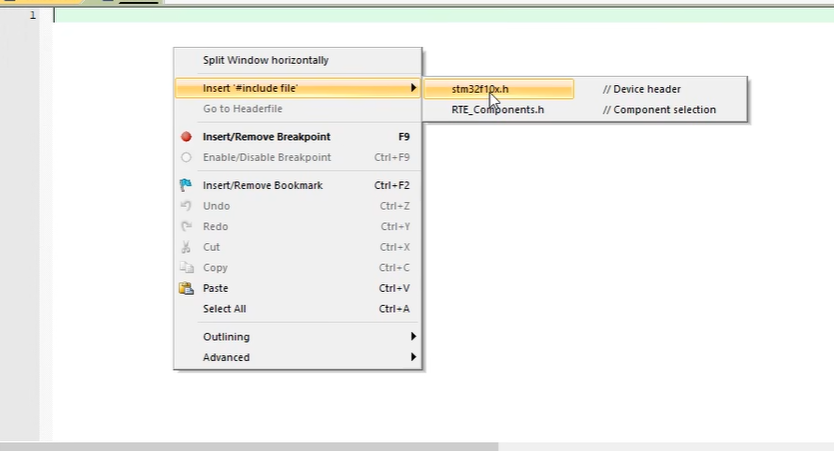Click the horizontal scrollbar at the bottom

coord(249,447)
